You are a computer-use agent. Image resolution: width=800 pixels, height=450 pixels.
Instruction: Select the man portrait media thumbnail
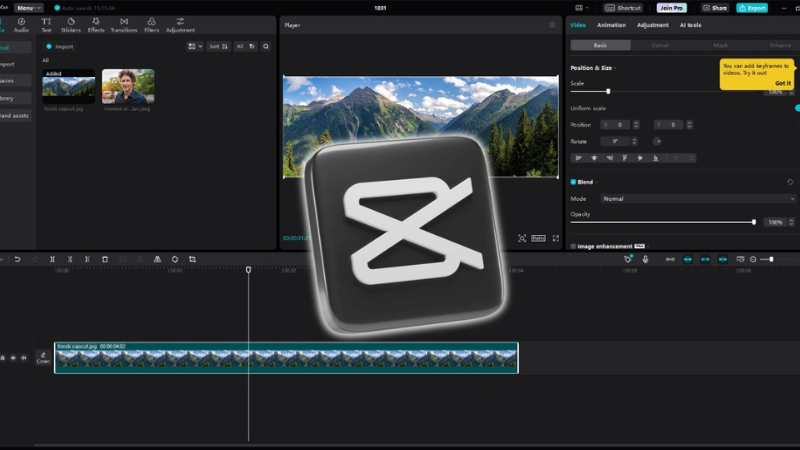coord(128,87)
